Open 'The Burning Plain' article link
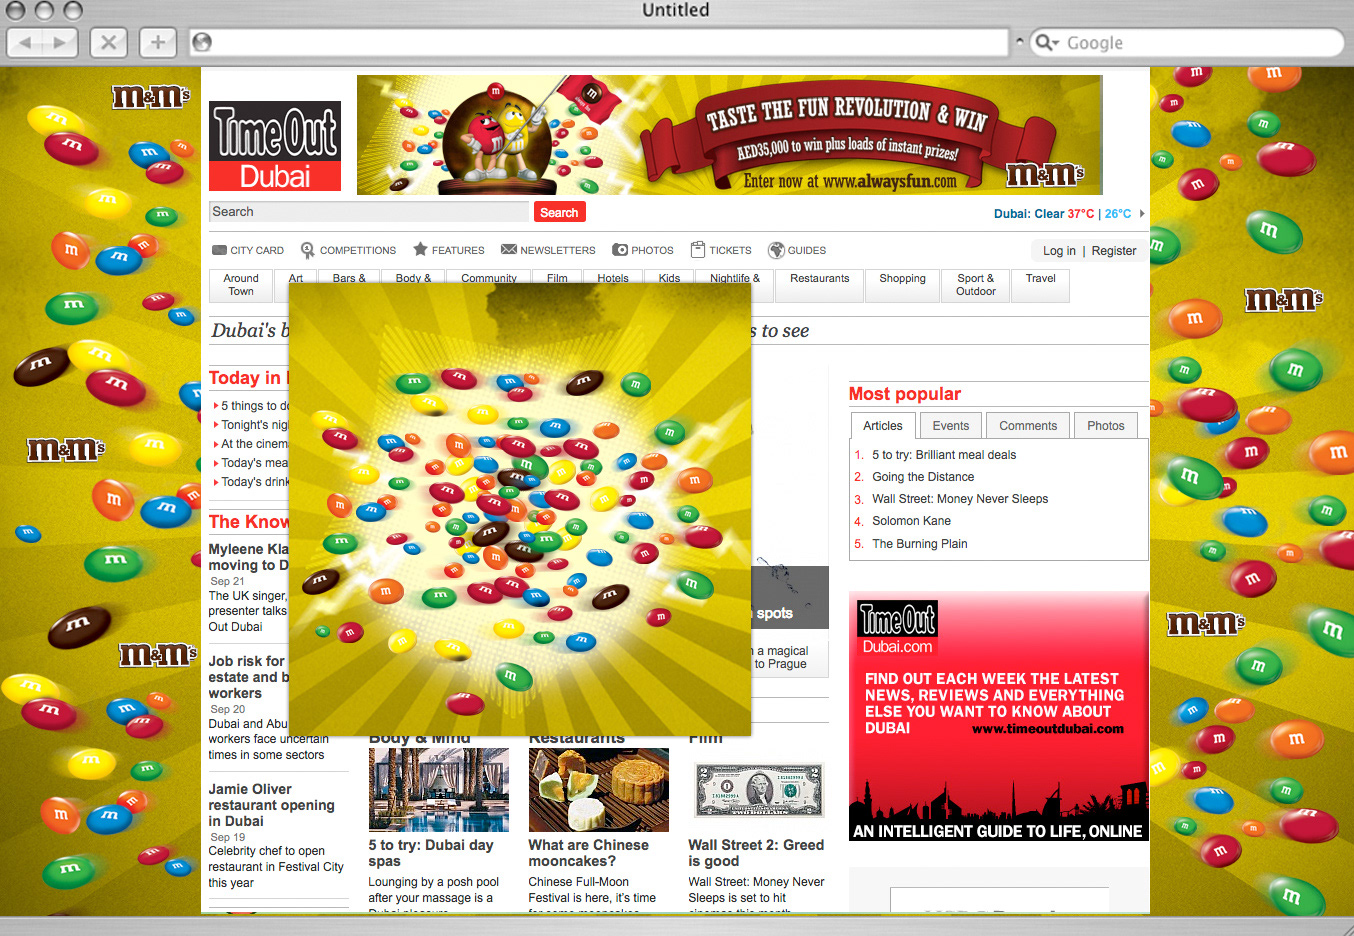1354x936 pixels. click(x=919, y=544)
